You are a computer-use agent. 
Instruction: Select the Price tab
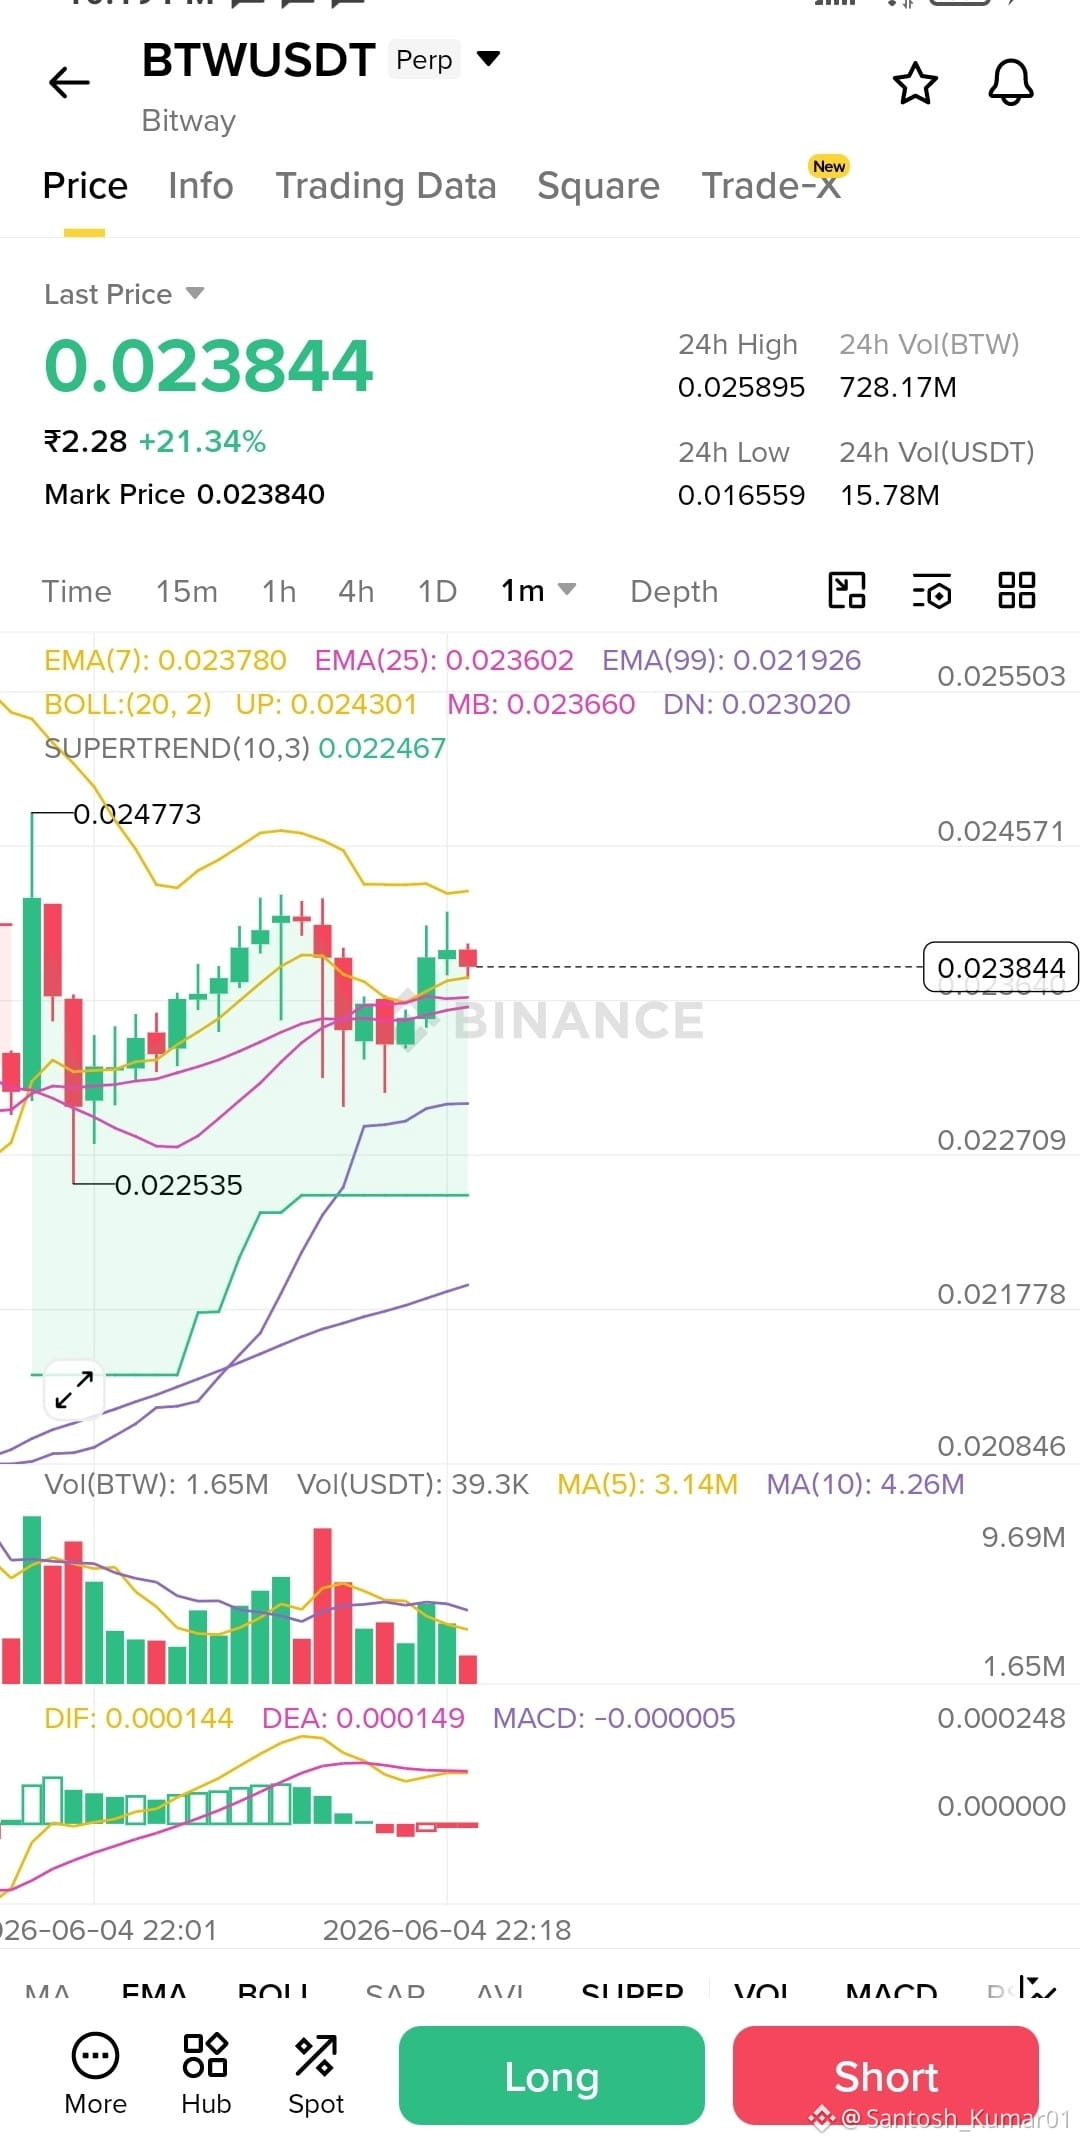[85, 186]
